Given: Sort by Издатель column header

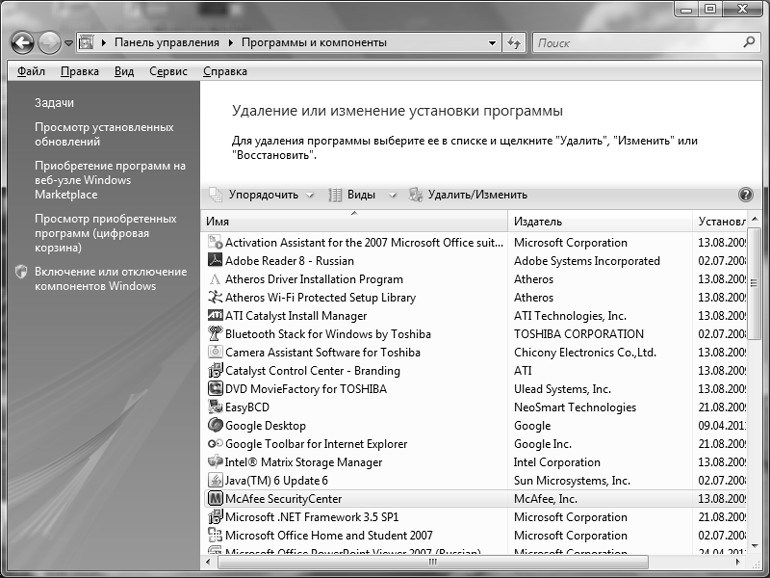Looking at the screenshot, I should pos(600,221).
